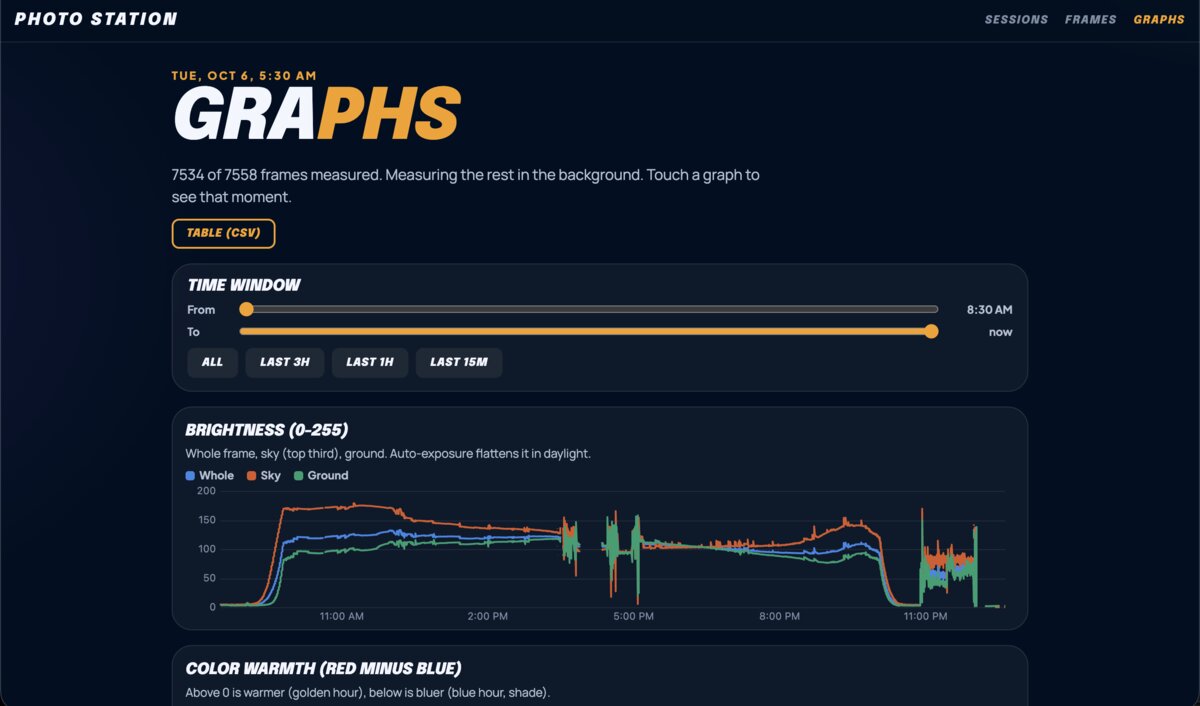Click the '7534 of 7558 frames measured' text
Screen dimensions: 1200x706
tap(275, 175)
